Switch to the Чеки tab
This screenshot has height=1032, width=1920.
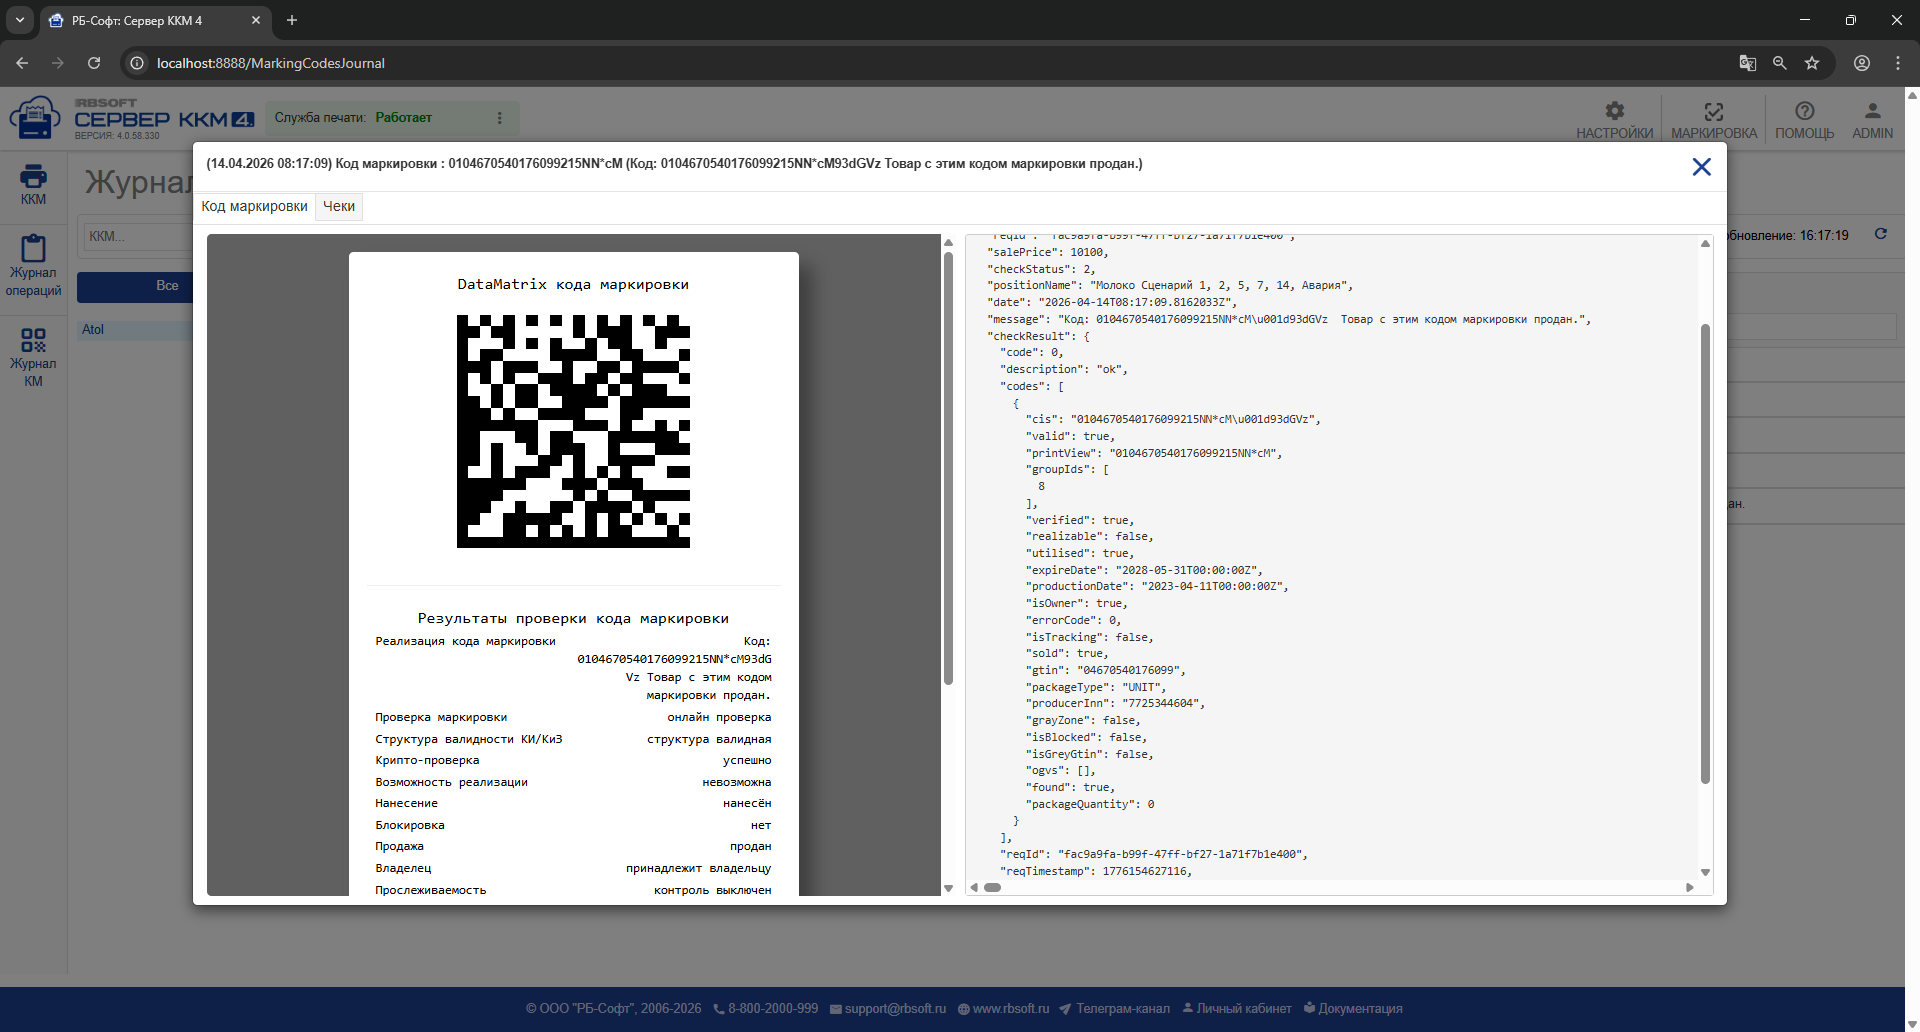339,206
